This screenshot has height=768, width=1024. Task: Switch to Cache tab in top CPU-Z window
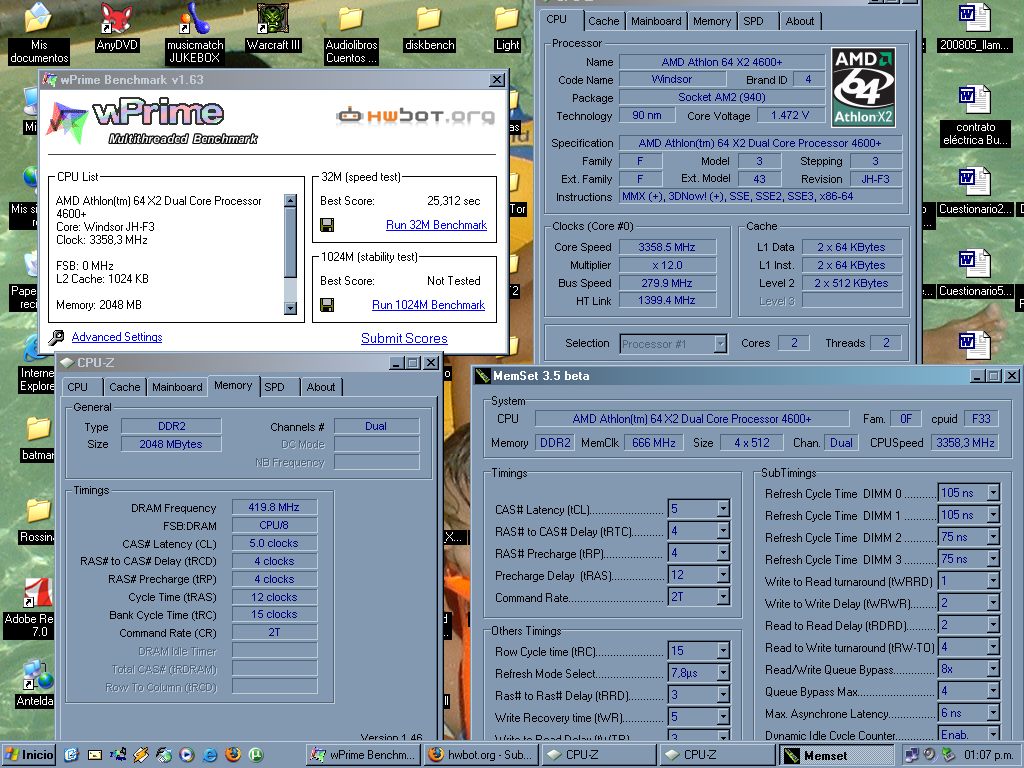603,21
